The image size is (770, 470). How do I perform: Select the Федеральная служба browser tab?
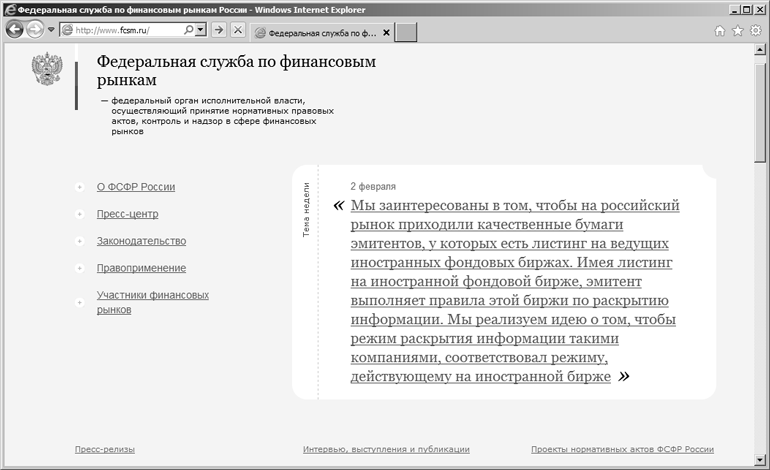[x=315, y=32]
